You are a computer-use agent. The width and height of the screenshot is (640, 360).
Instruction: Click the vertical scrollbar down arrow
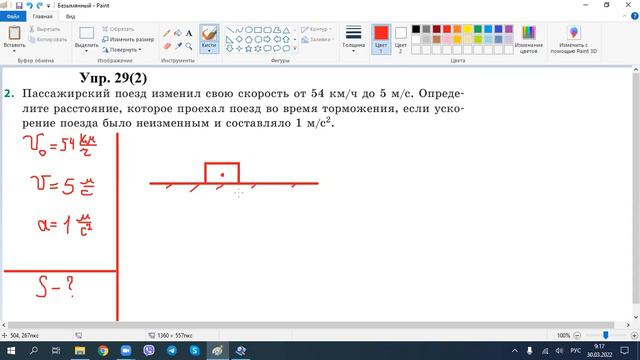point(636,317)
